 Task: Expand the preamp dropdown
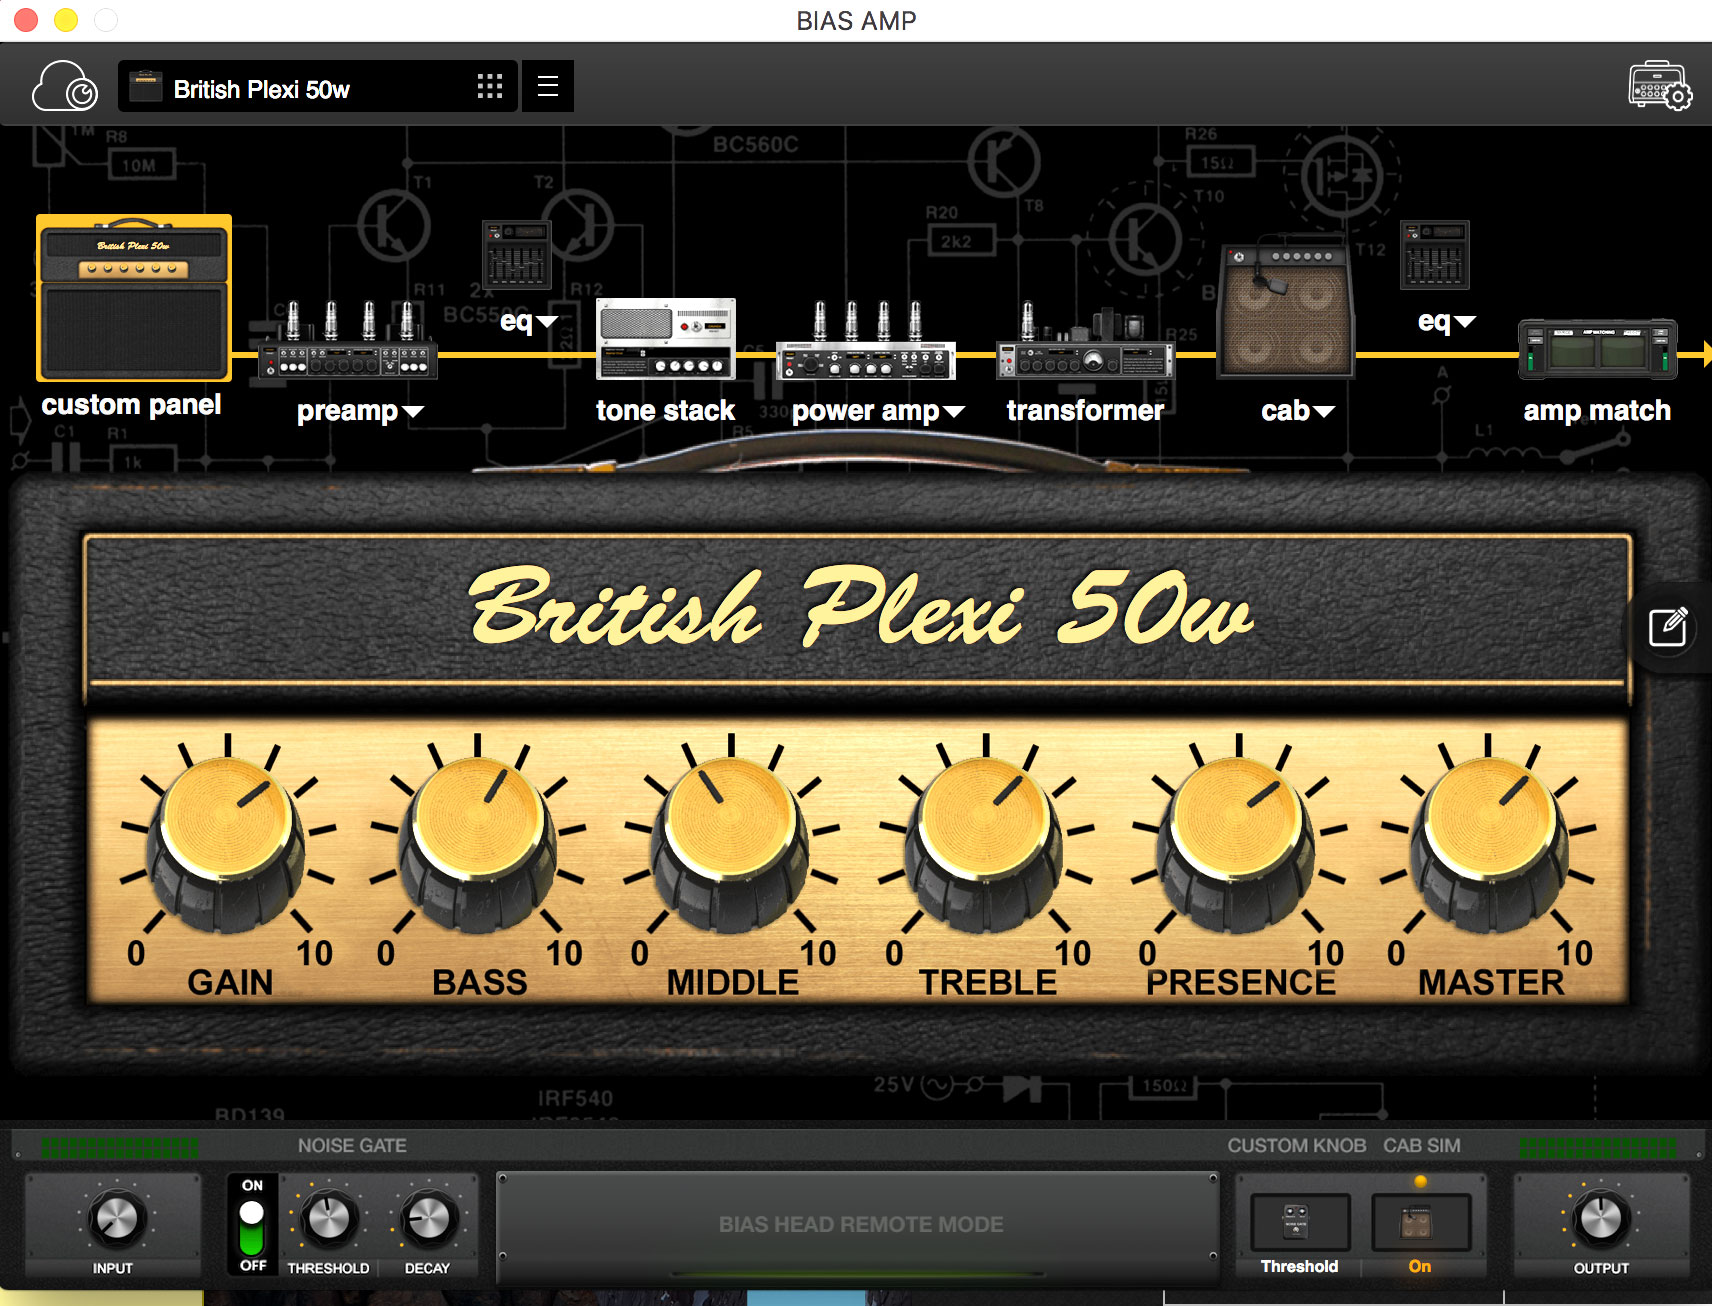360,411
